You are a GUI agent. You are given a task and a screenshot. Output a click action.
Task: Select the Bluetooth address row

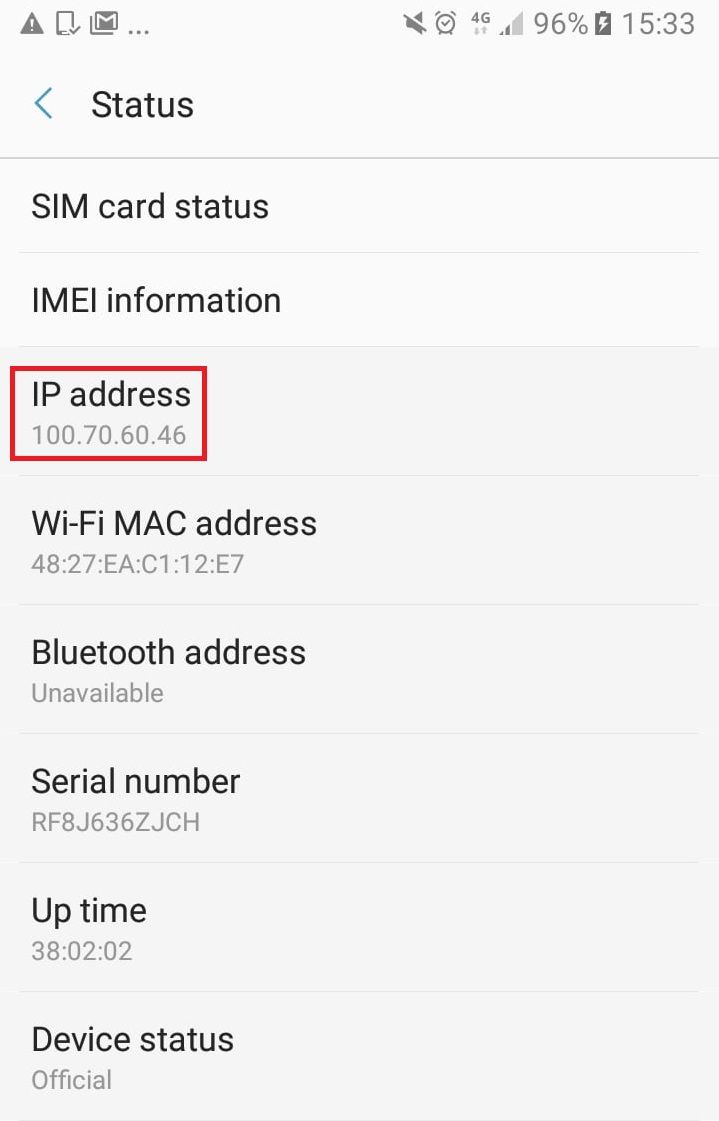pos(360,669)
